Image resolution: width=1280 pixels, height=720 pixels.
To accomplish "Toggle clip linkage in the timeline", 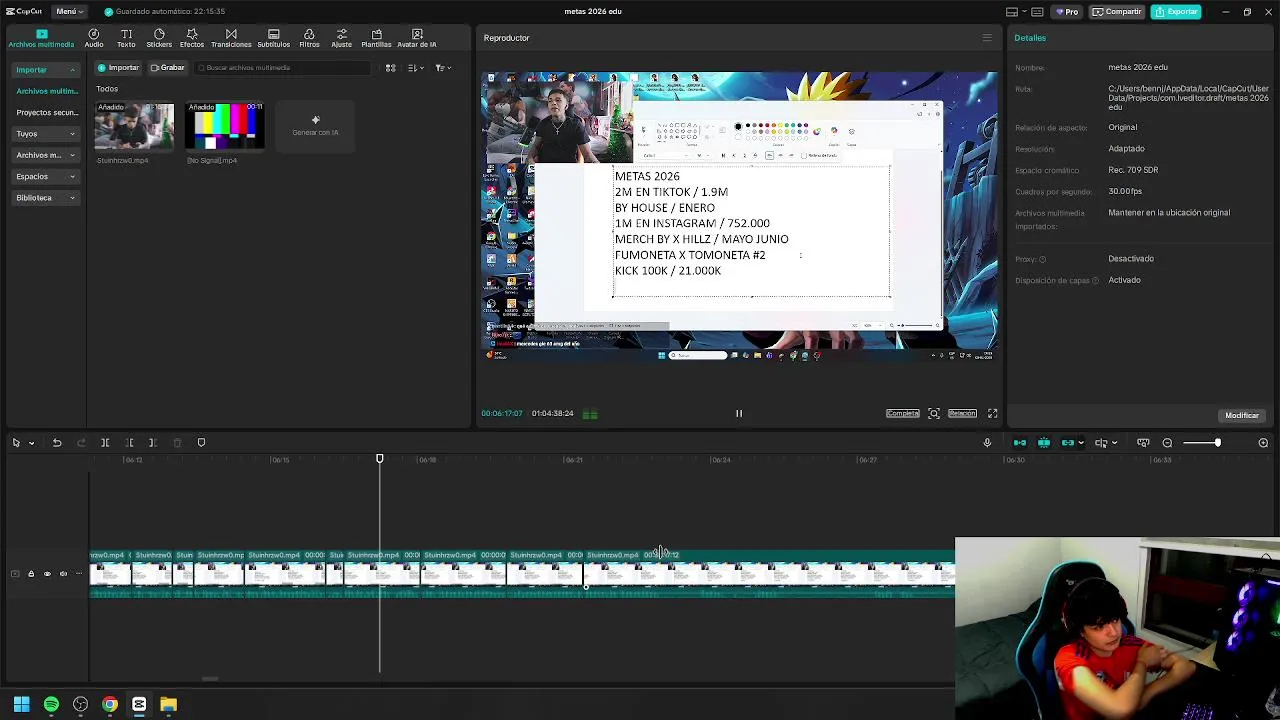I will click(x=1068, y=443).
